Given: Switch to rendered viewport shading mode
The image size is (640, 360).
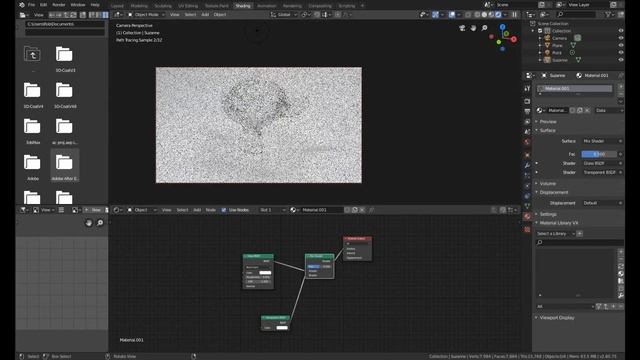Looking at the screenshot, I should click(498, 15).
